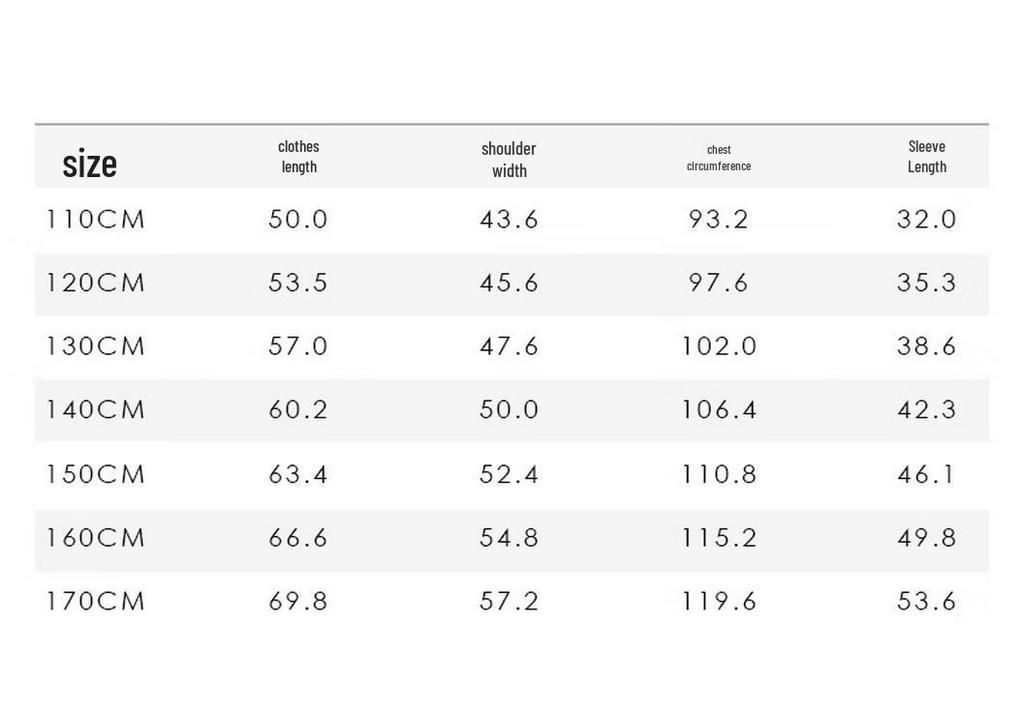The height and width of the screenshot is (716, 1024).
Task: Select the 110CM size row label
Action: pos(95,220)
